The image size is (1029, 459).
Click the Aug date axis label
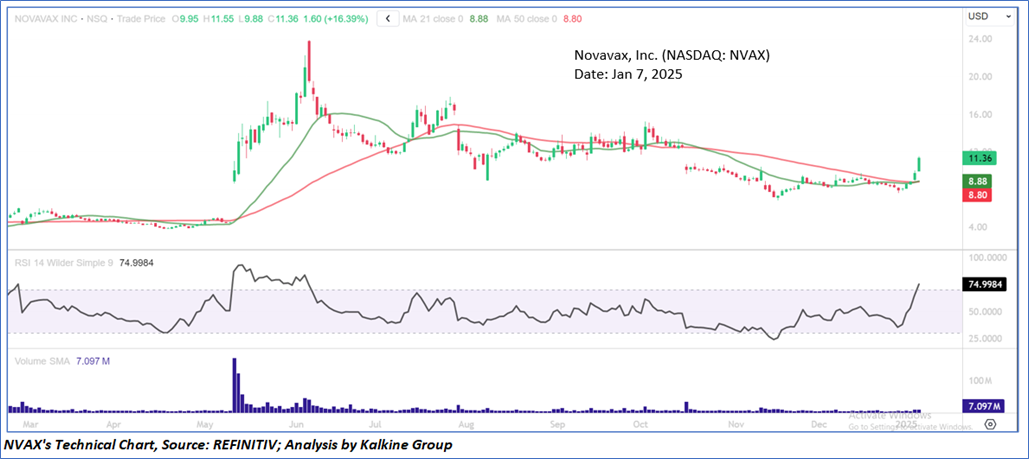pyautogui.click(x=467, y=424)
